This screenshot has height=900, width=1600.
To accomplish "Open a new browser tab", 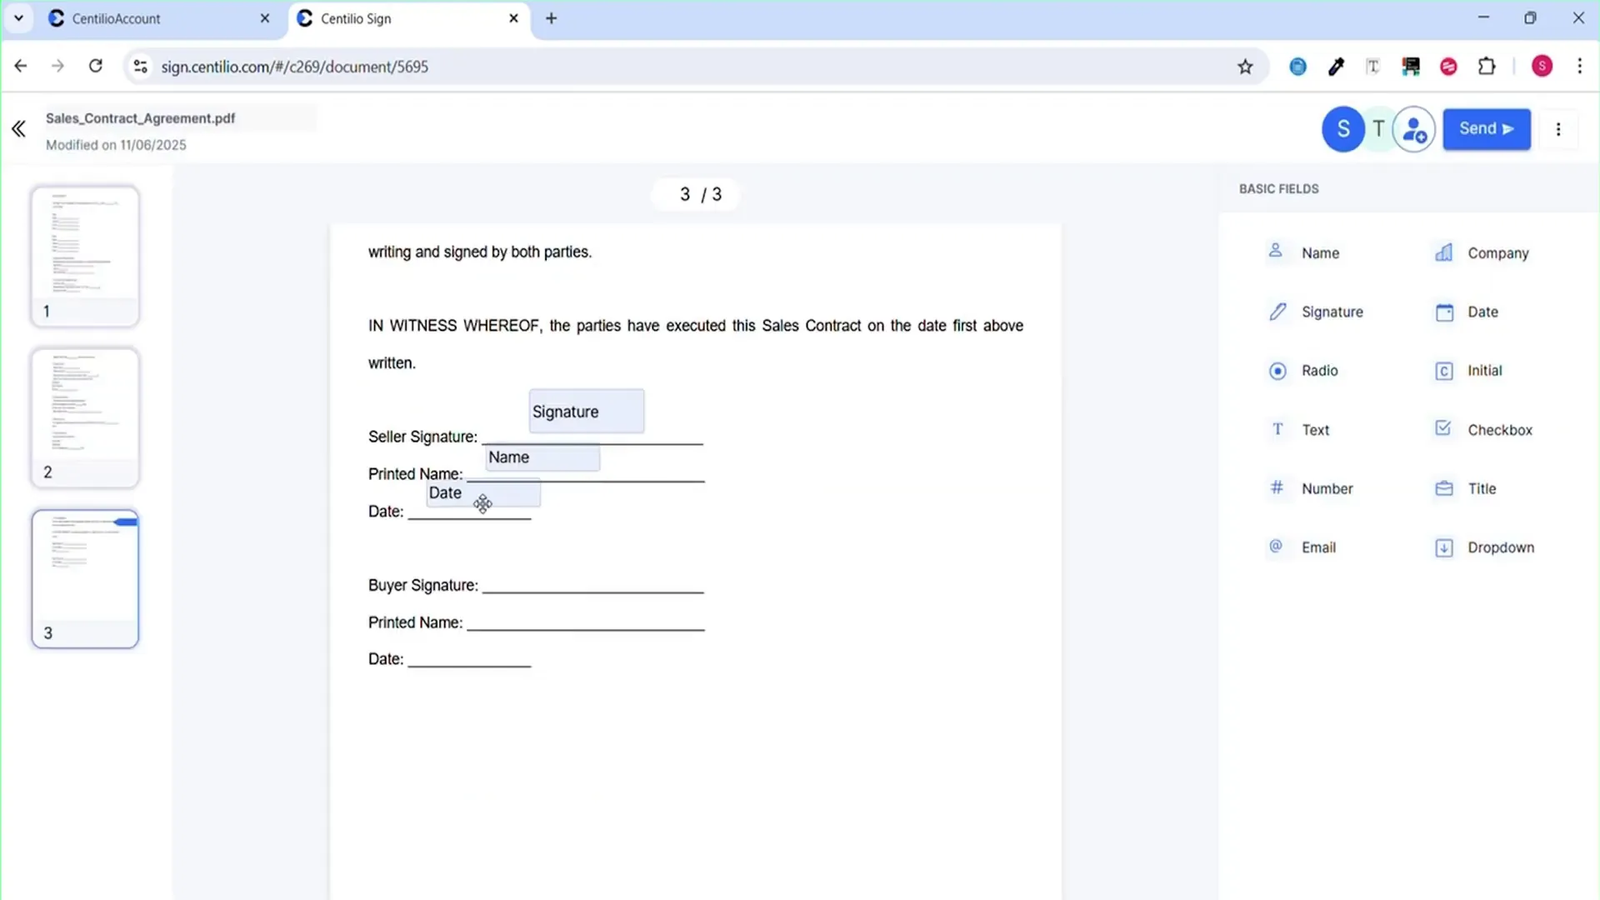I will pyautogui.click(x=551, y=18).
